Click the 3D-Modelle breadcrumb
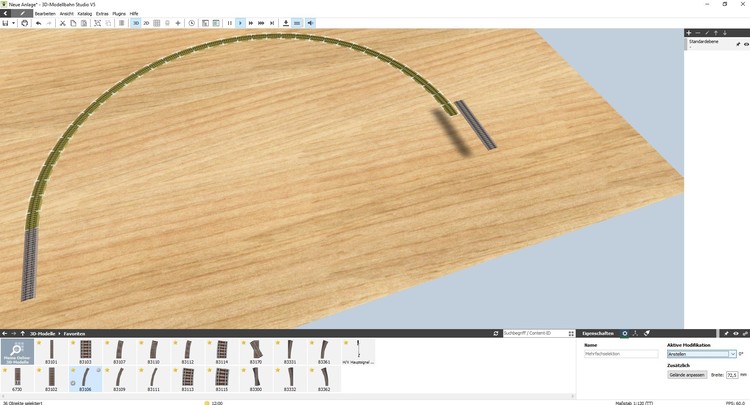 coord(43,334)
